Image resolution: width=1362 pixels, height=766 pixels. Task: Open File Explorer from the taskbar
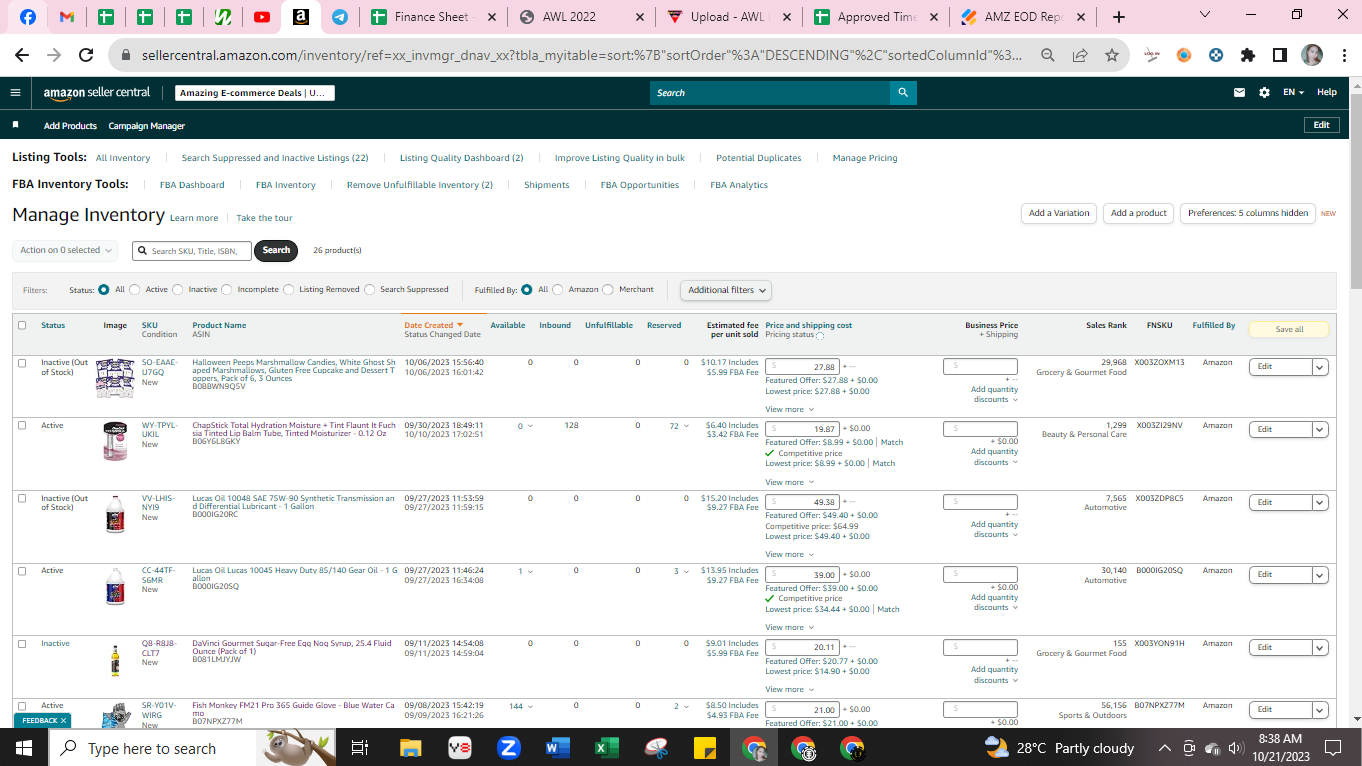pos(411,748)
